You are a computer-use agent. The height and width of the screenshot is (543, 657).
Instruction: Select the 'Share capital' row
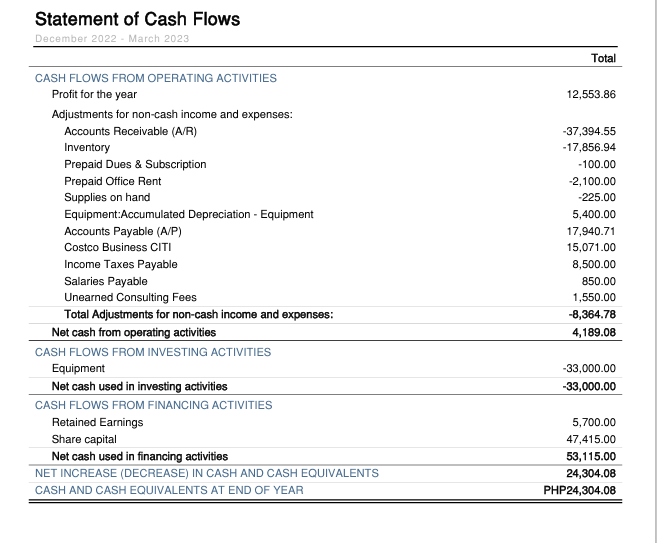84,439
